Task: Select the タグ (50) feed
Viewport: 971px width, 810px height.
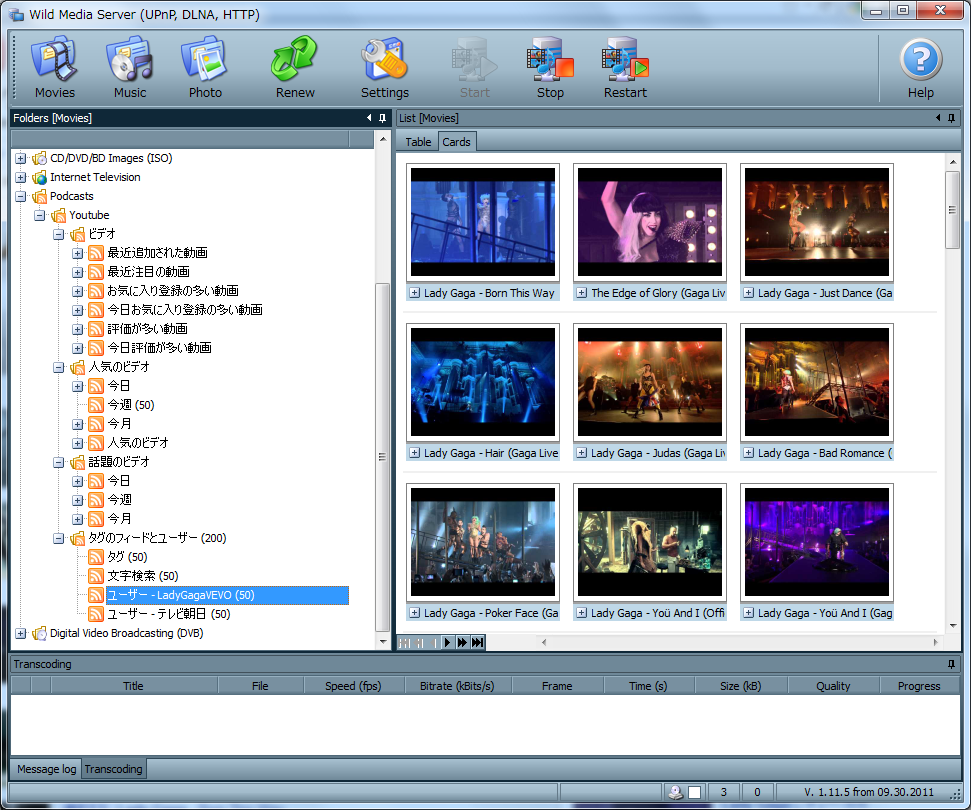Action: point(127,557)
